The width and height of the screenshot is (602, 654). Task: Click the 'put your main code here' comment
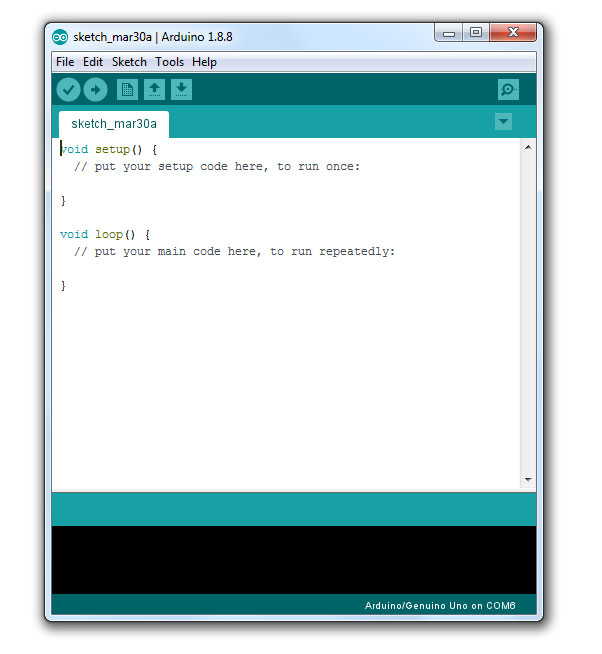(x=234, y=252)
